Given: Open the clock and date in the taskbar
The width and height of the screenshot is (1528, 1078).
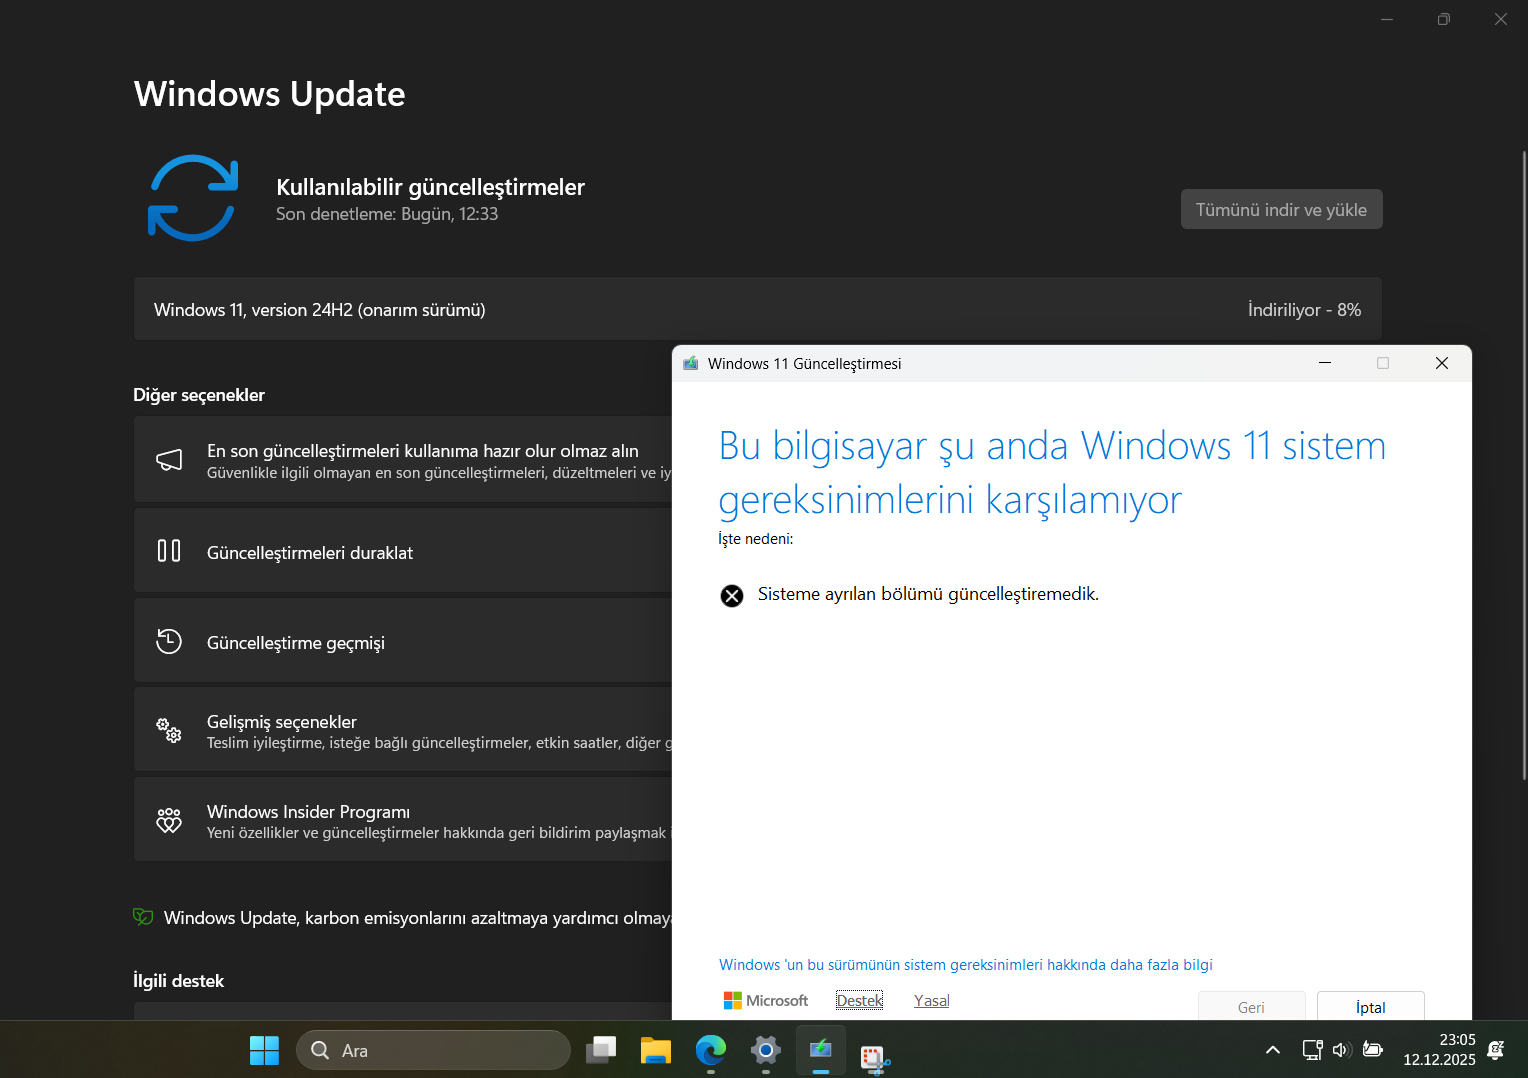Looking at the screenshot, I should coord(1439,1050).
